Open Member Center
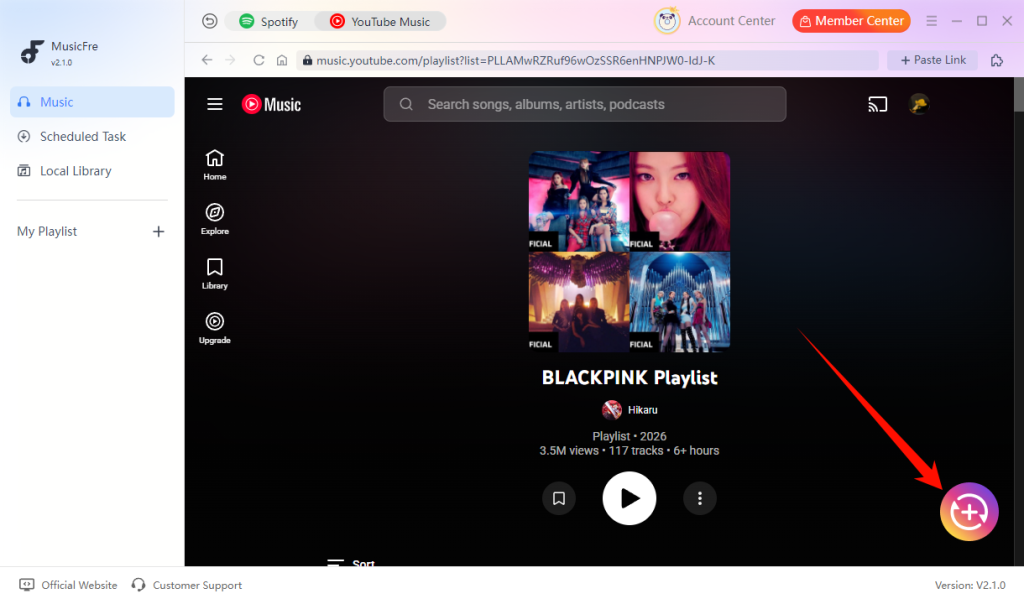 pos(851,21)
